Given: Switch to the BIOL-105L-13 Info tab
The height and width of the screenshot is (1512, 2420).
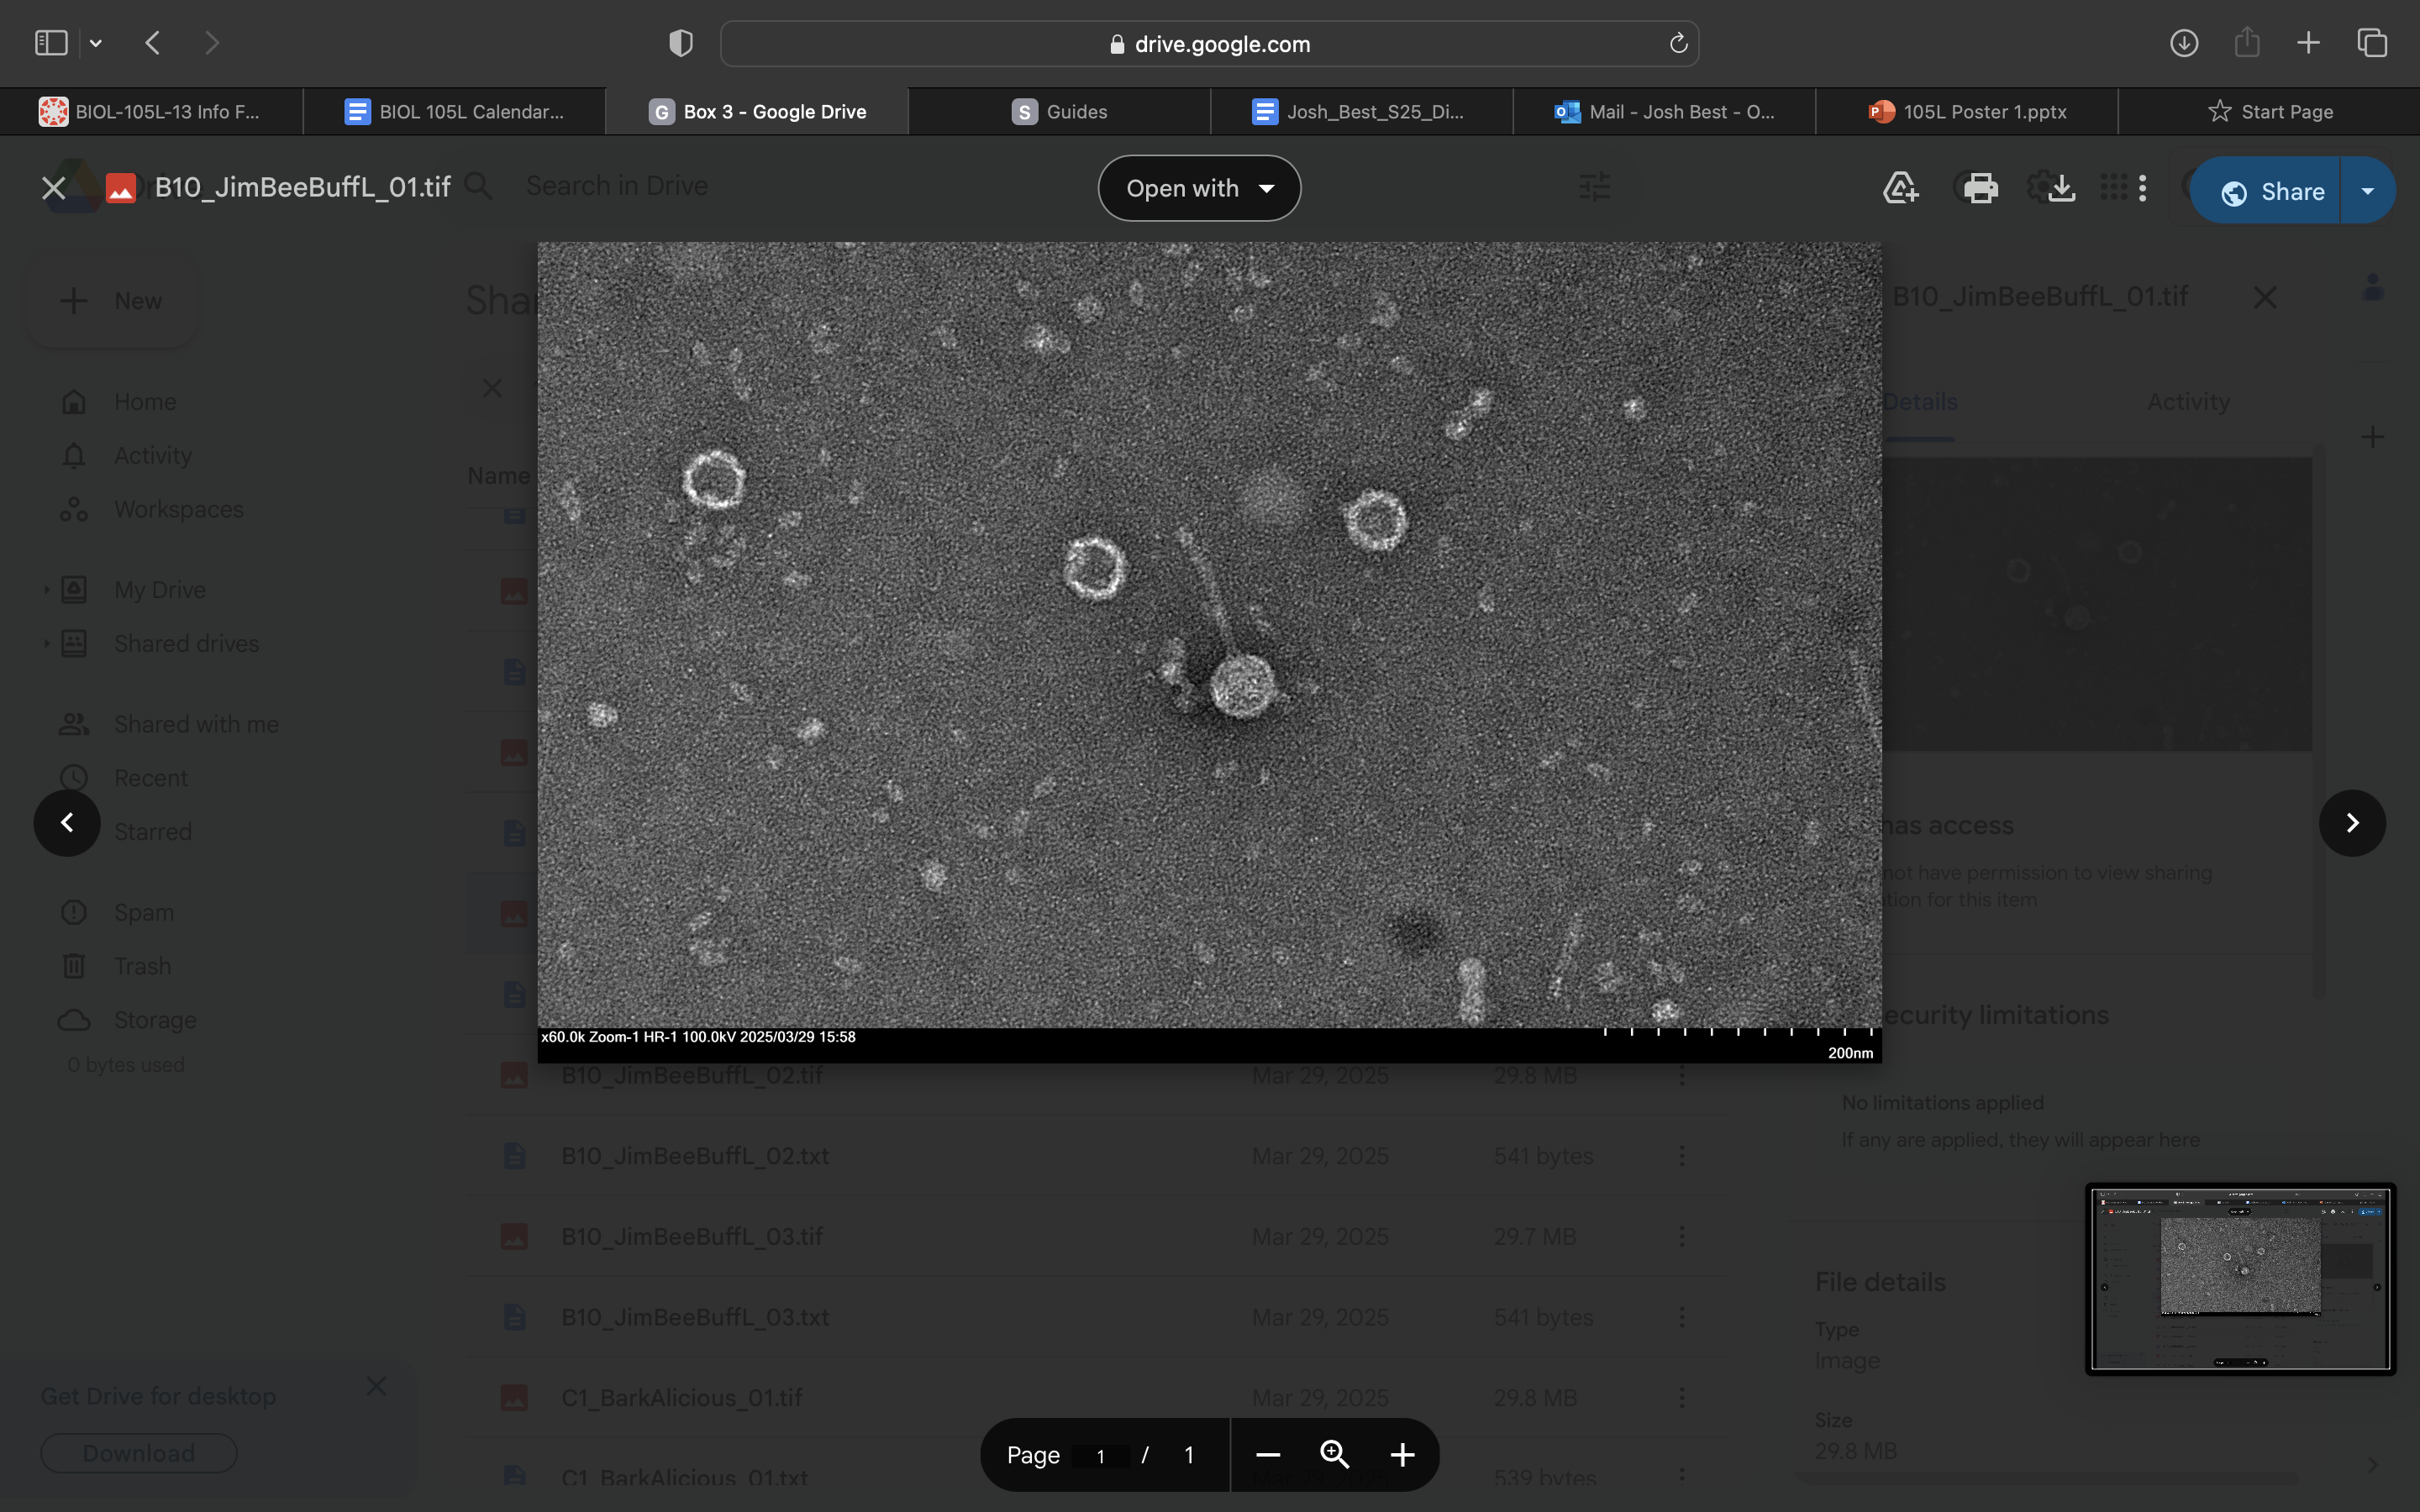Looking at the screenshot, I should point(151,112).
